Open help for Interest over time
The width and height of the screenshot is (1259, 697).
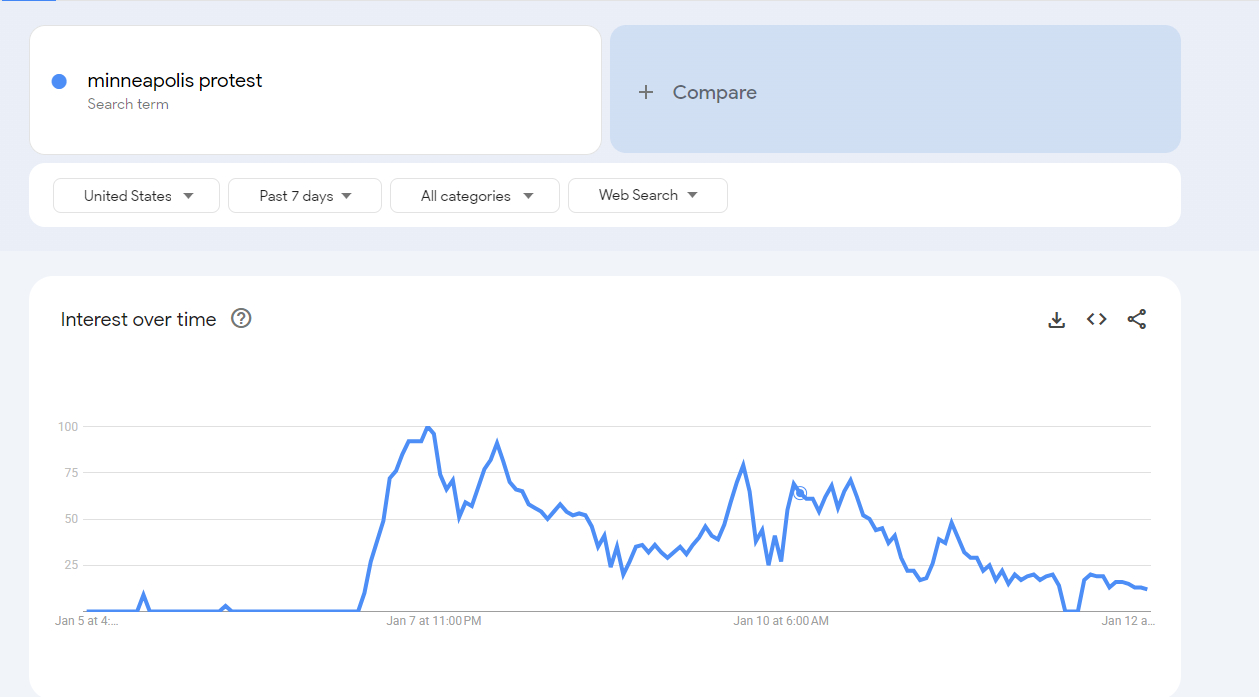coord(241,319)
